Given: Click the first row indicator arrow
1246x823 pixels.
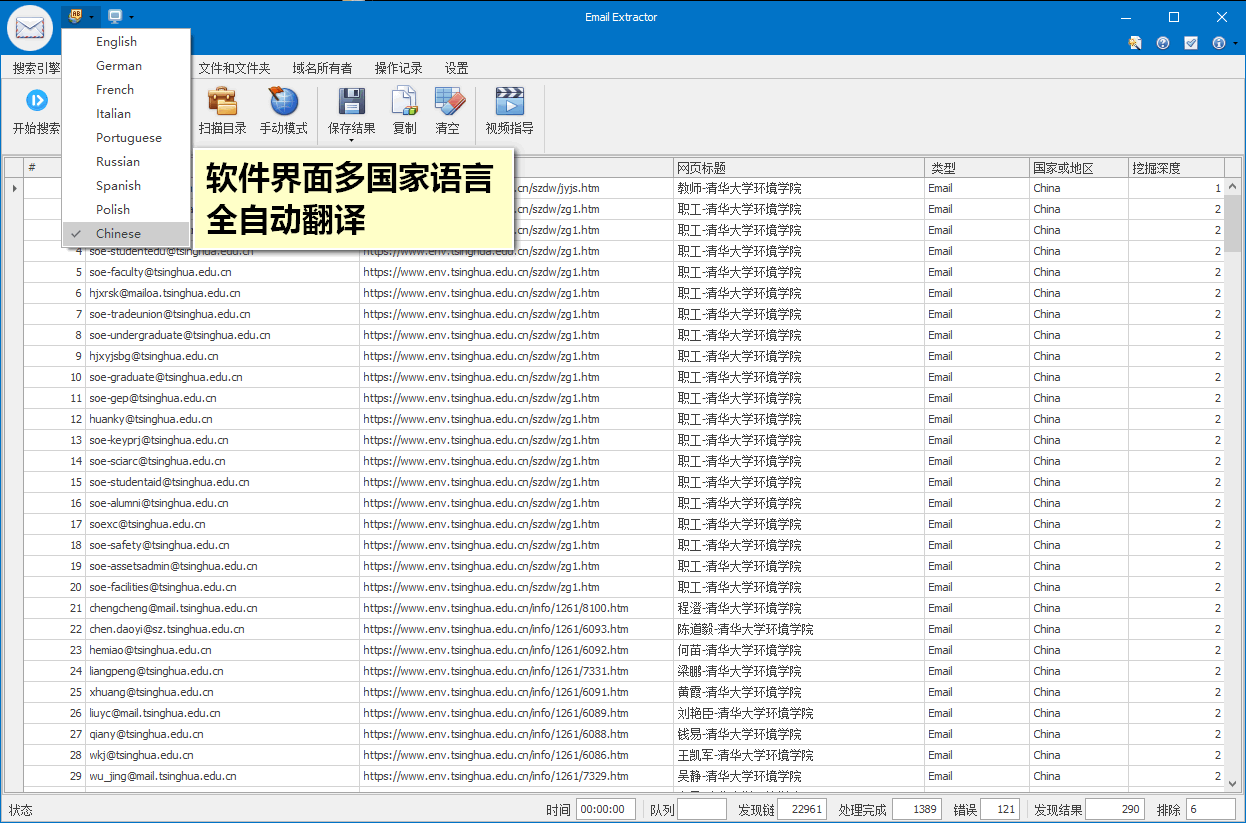Looking at the screenshot, I should point(13,188).
